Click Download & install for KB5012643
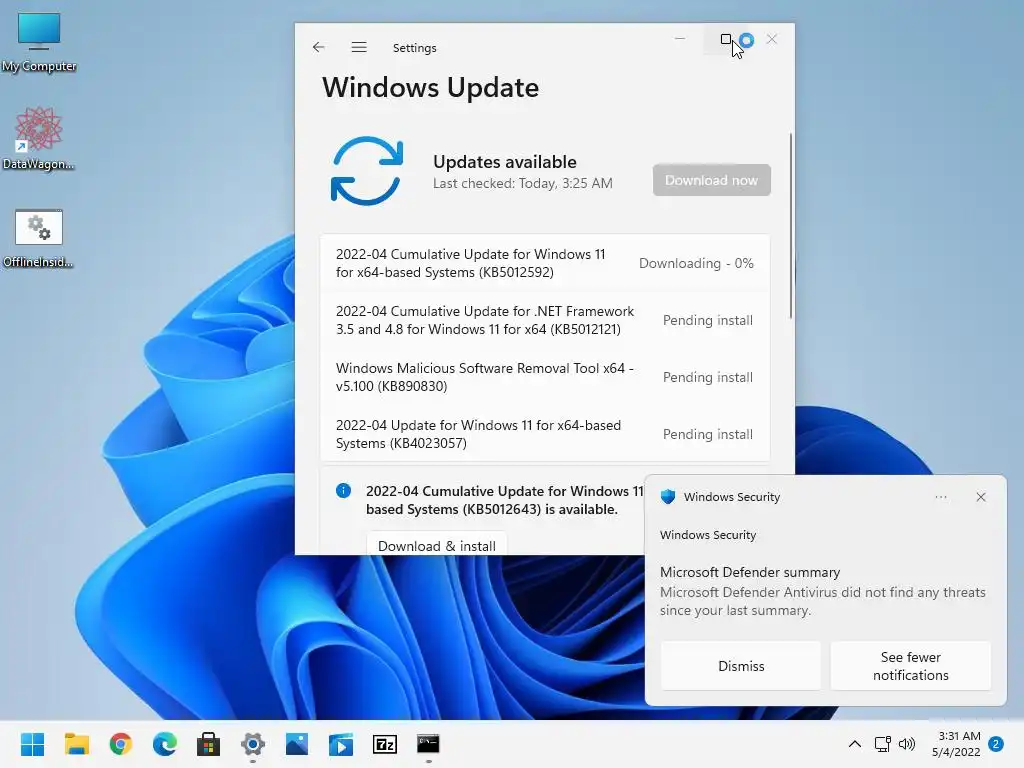The width and height of the screenshot is (1024, 768). [436, 545]
